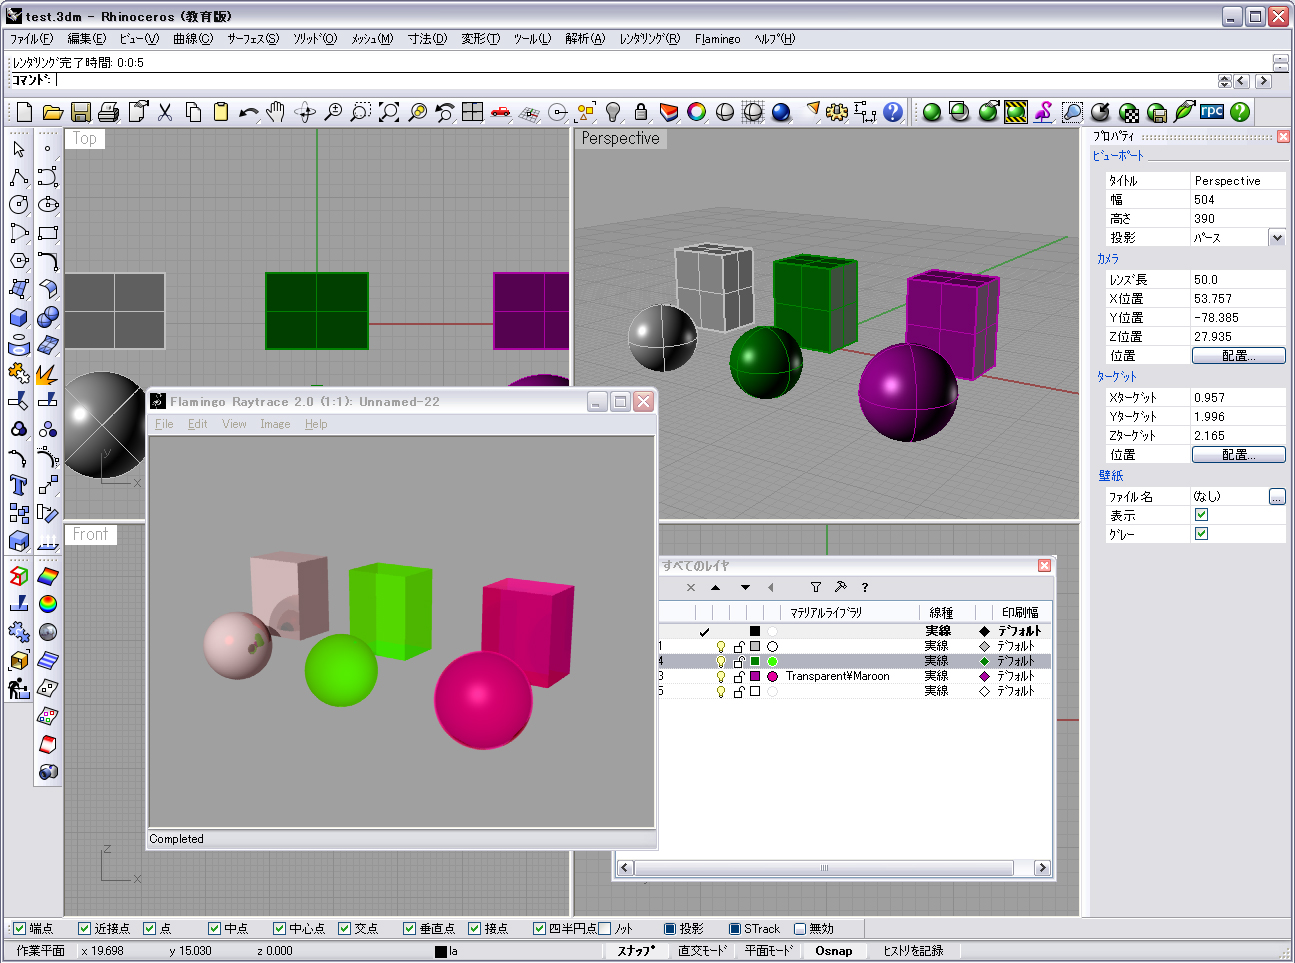
Task: Enable the 無効 checkbox in osnap bar
Action: [x=799, y=929]
